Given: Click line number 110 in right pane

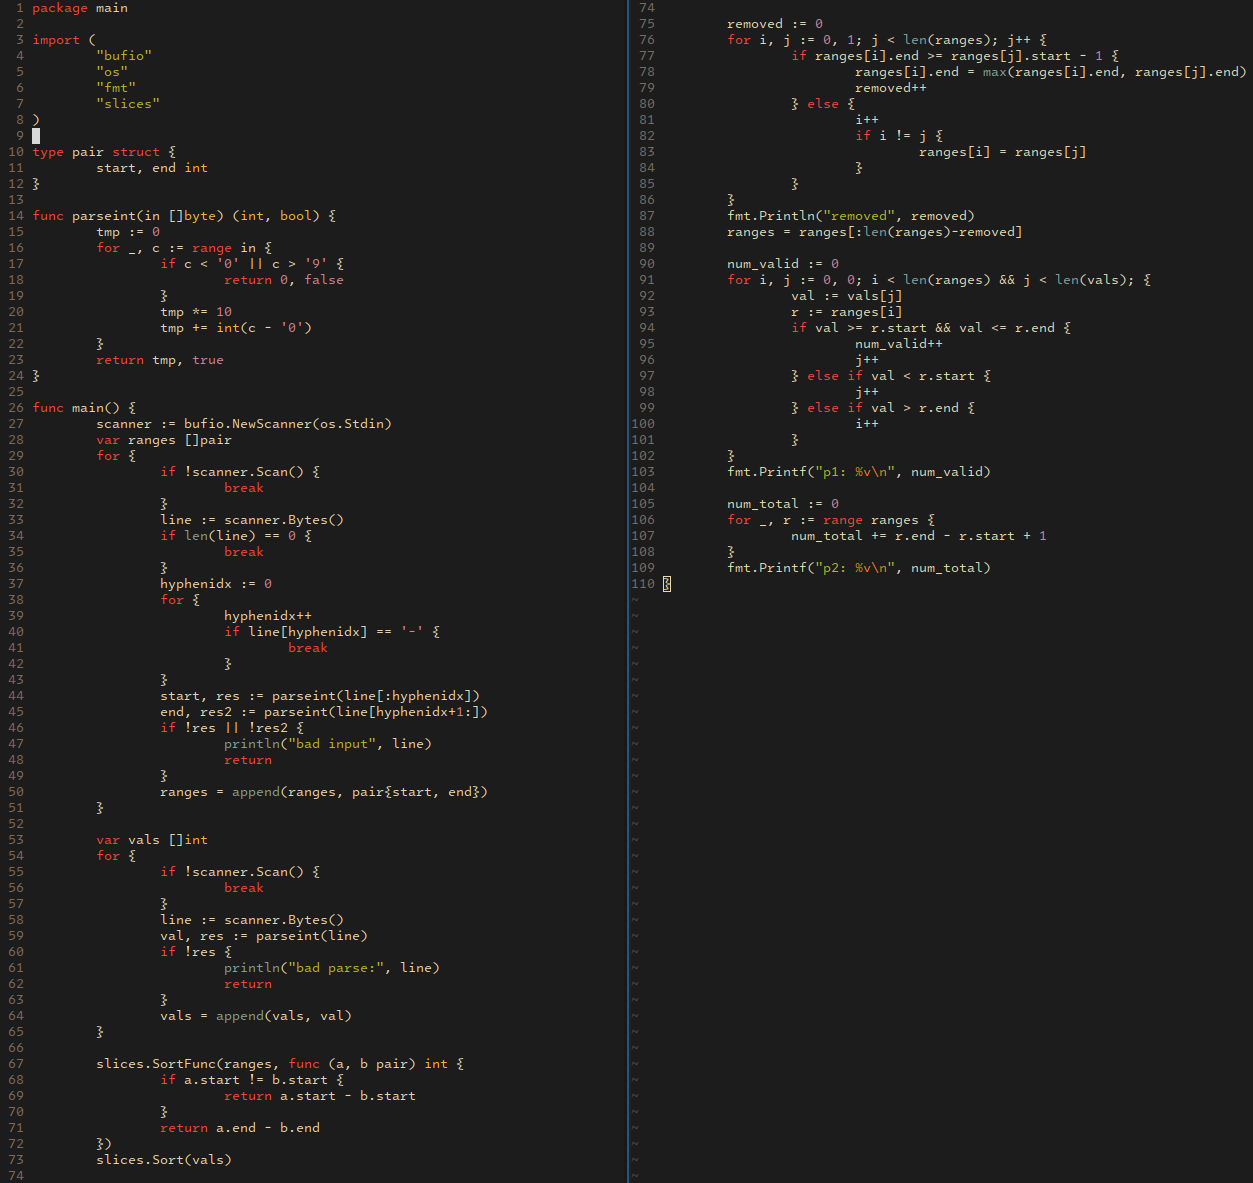Looking at the screenshot, I should point(643,584).
